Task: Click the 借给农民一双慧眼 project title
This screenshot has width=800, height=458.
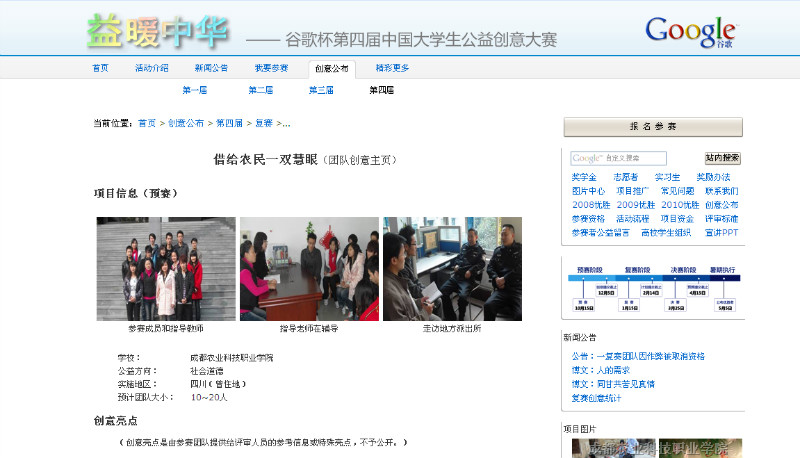Action: 265,160
